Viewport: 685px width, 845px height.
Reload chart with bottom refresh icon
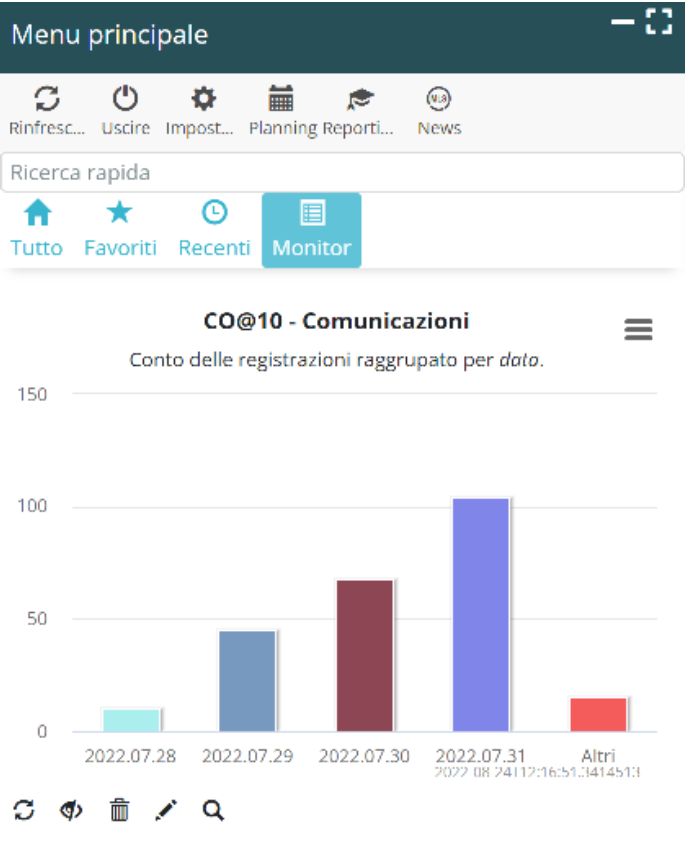click(25, 810)
